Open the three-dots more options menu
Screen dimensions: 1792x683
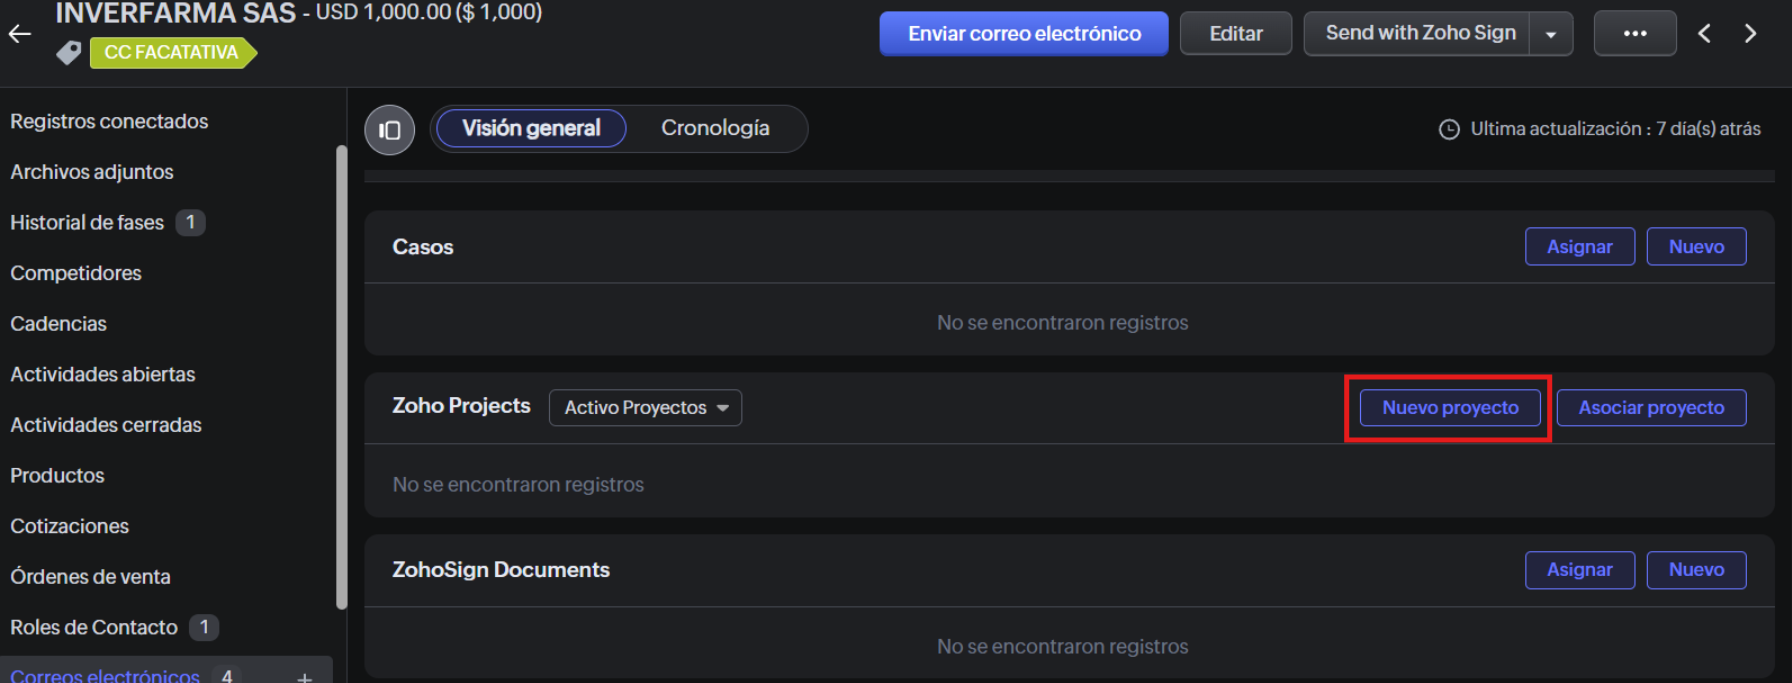[x=1634, y=33]
